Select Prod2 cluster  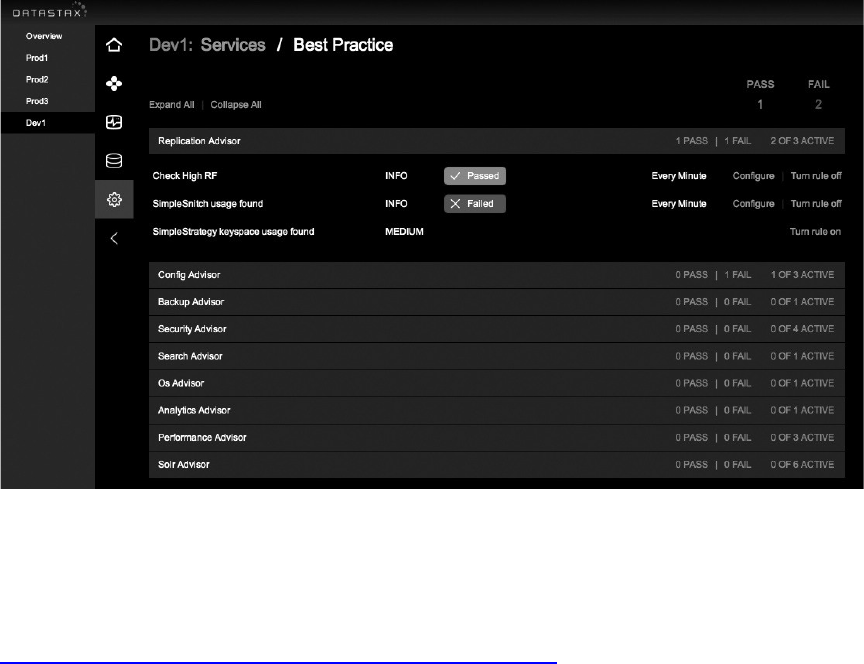pyautogui.click(x=37, y=79)
